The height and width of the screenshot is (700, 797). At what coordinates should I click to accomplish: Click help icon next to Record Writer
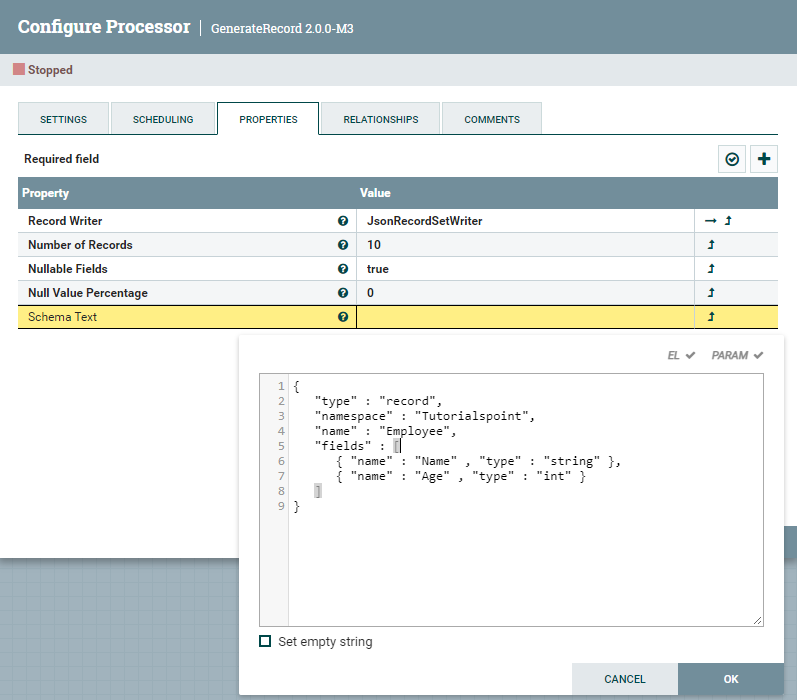pyautogui.click(x=343, y=221)
